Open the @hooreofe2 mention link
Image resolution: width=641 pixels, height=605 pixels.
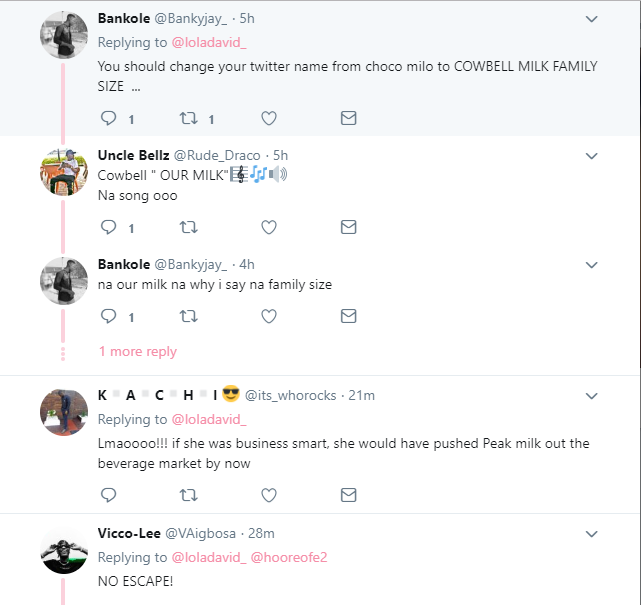click(x=291, y=557)
